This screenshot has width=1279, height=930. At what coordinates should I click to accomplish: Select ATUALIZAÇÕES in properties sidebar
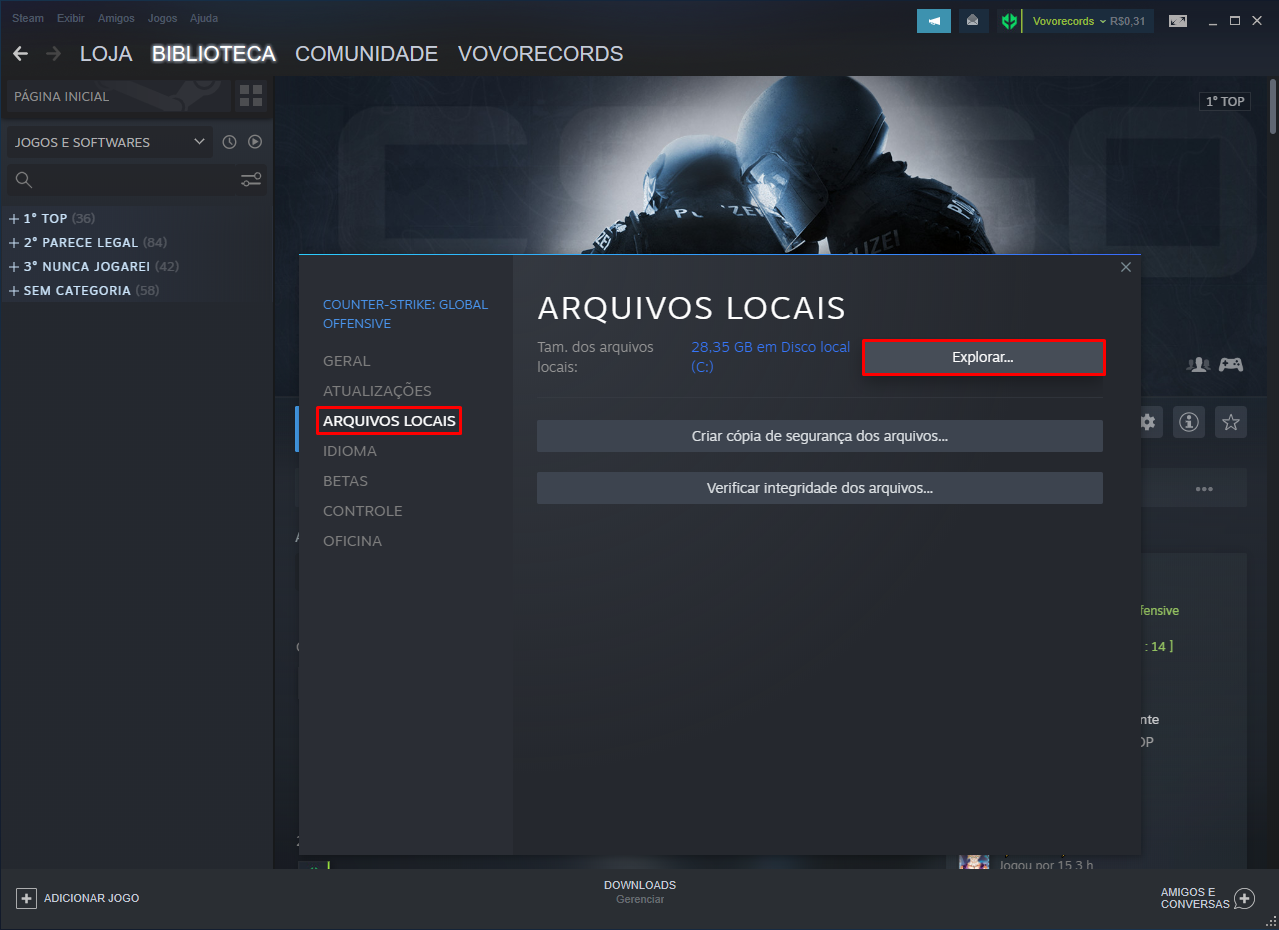[377, 391]
